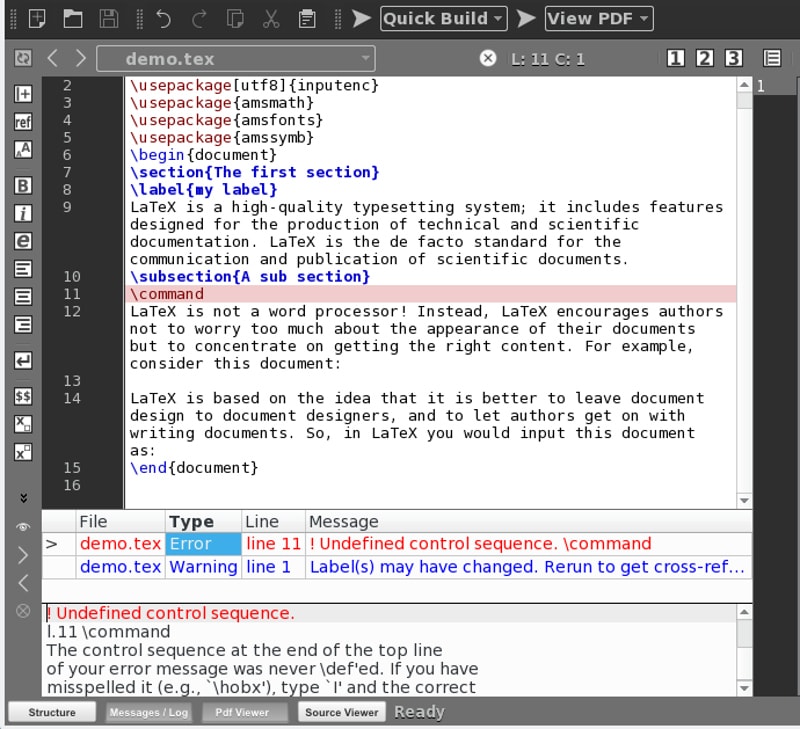Insert inline math with the $$ icon
Image resolution: width=800 pixels, height=729 pixels.
click(23, 396)
